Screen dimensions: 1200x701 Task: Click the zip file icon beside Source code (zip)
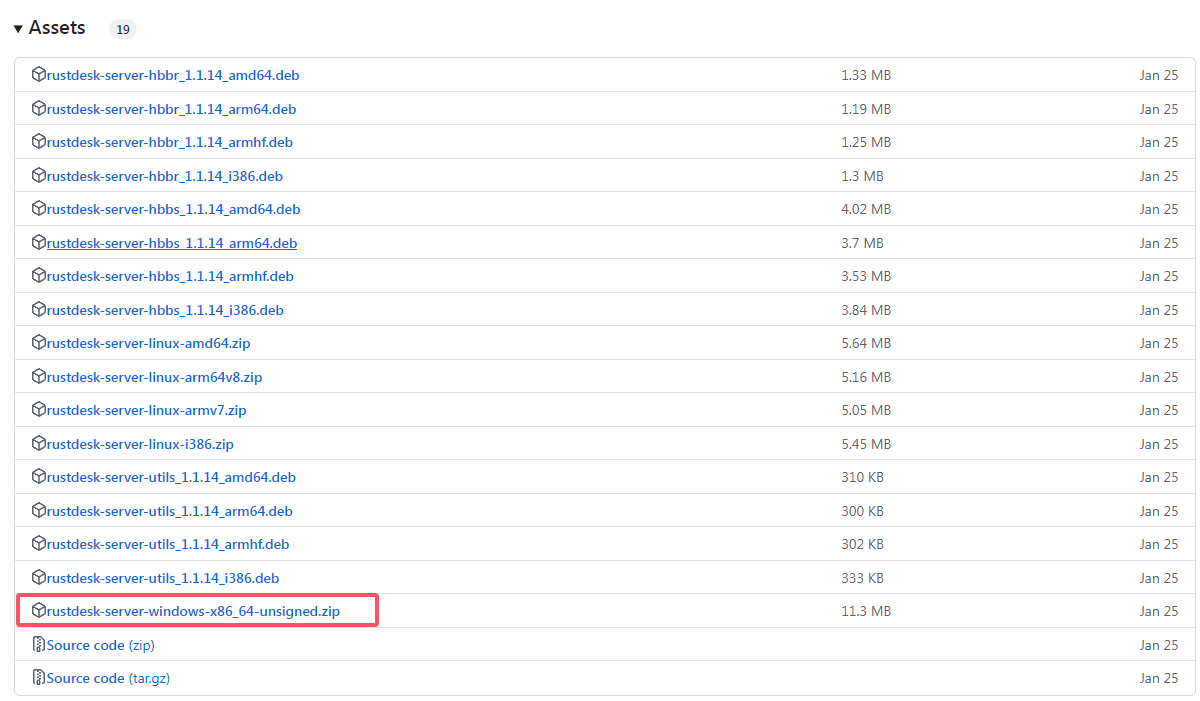39,644
